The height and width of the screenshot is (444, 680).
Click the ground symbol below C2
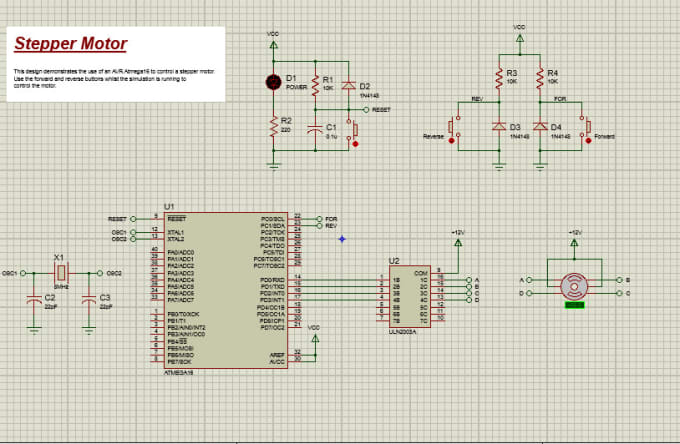(x=34, y=330)
